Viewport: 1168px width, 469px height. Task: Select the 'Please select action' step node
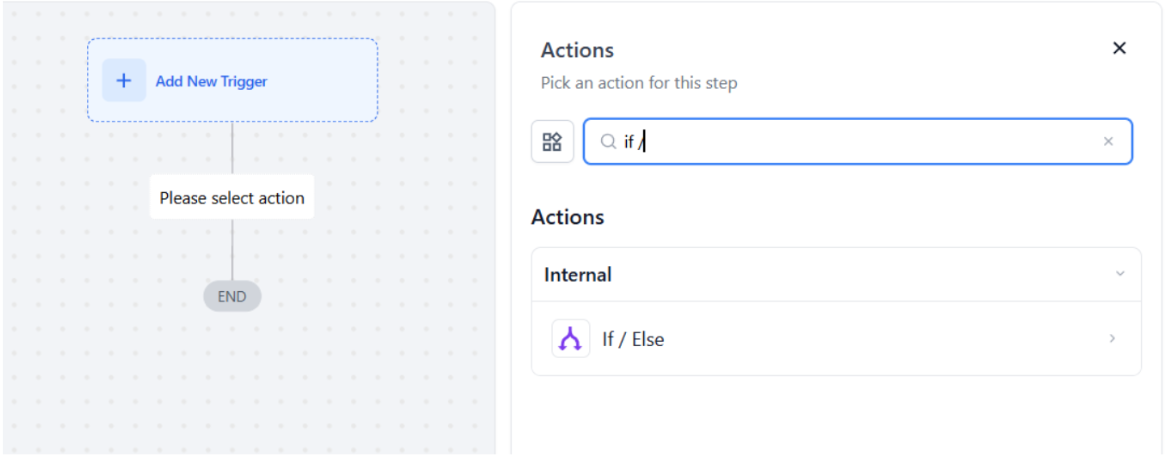232,198
